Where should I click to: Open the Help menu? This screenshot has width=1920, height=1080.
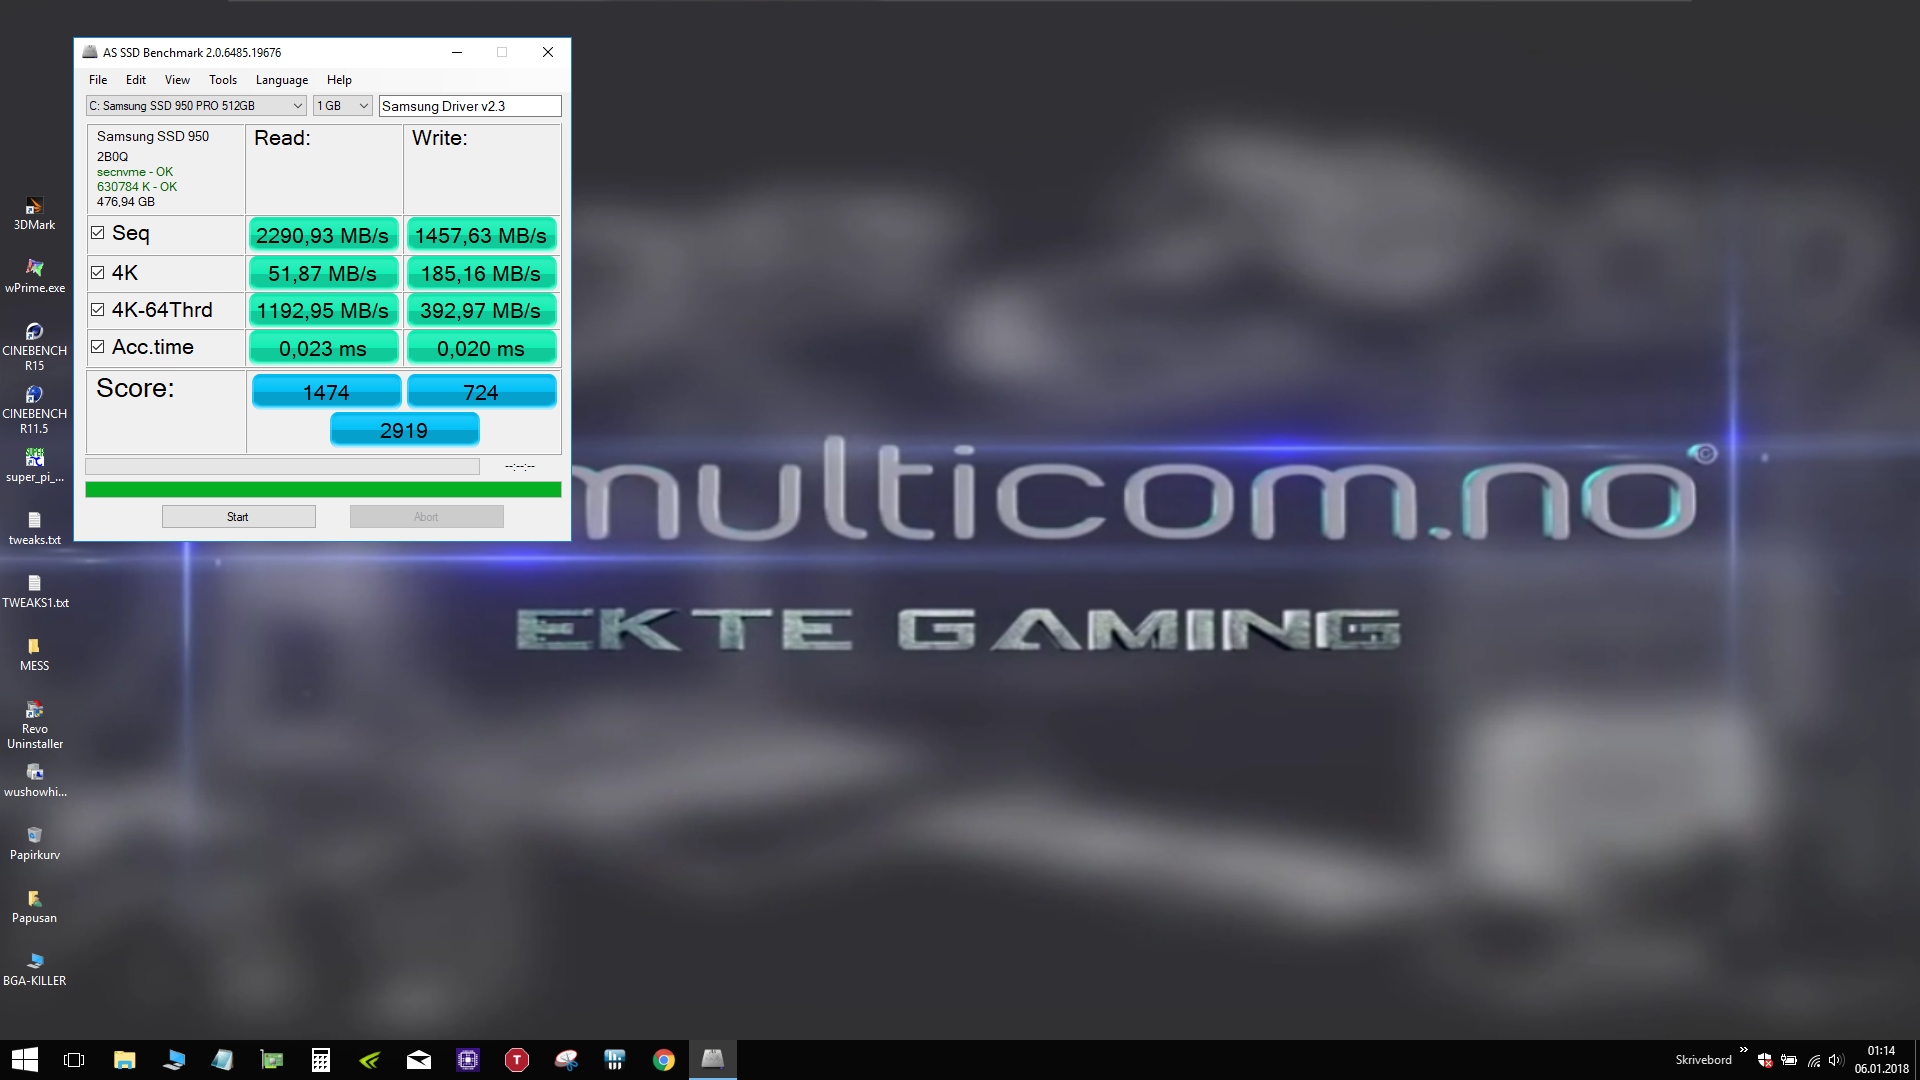click(339, 80)
